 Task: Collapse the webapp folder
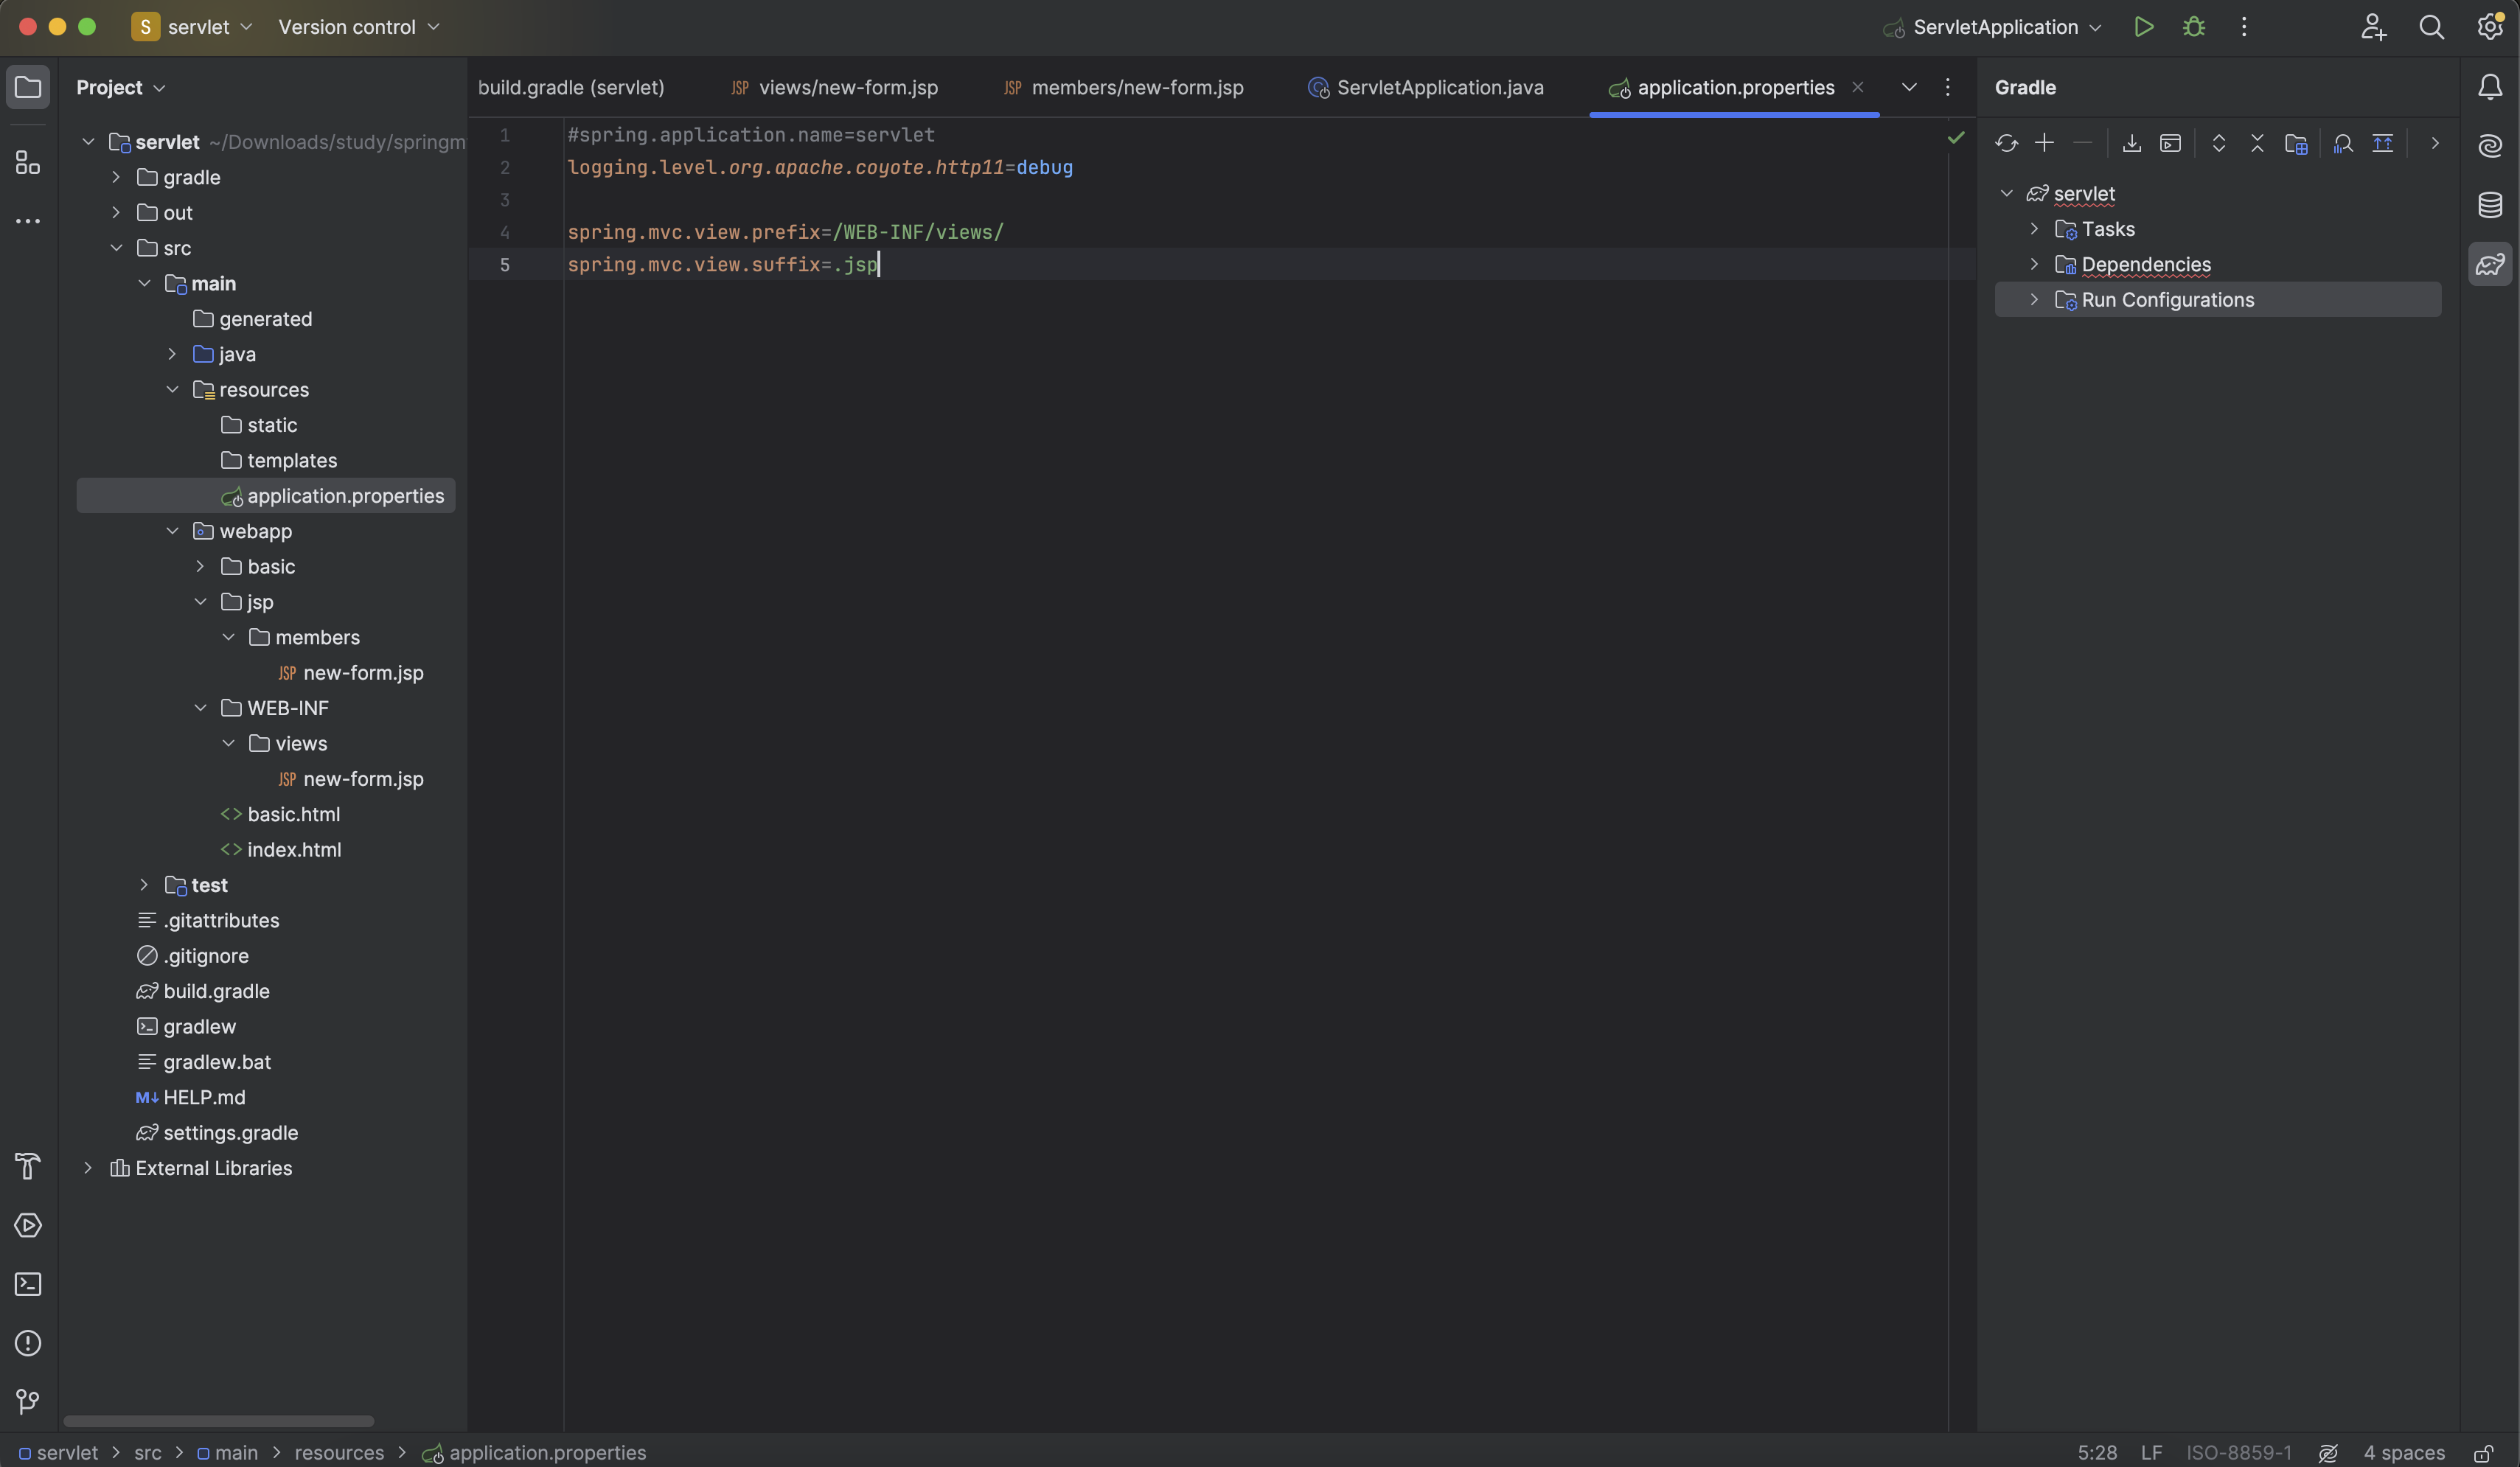172,531
